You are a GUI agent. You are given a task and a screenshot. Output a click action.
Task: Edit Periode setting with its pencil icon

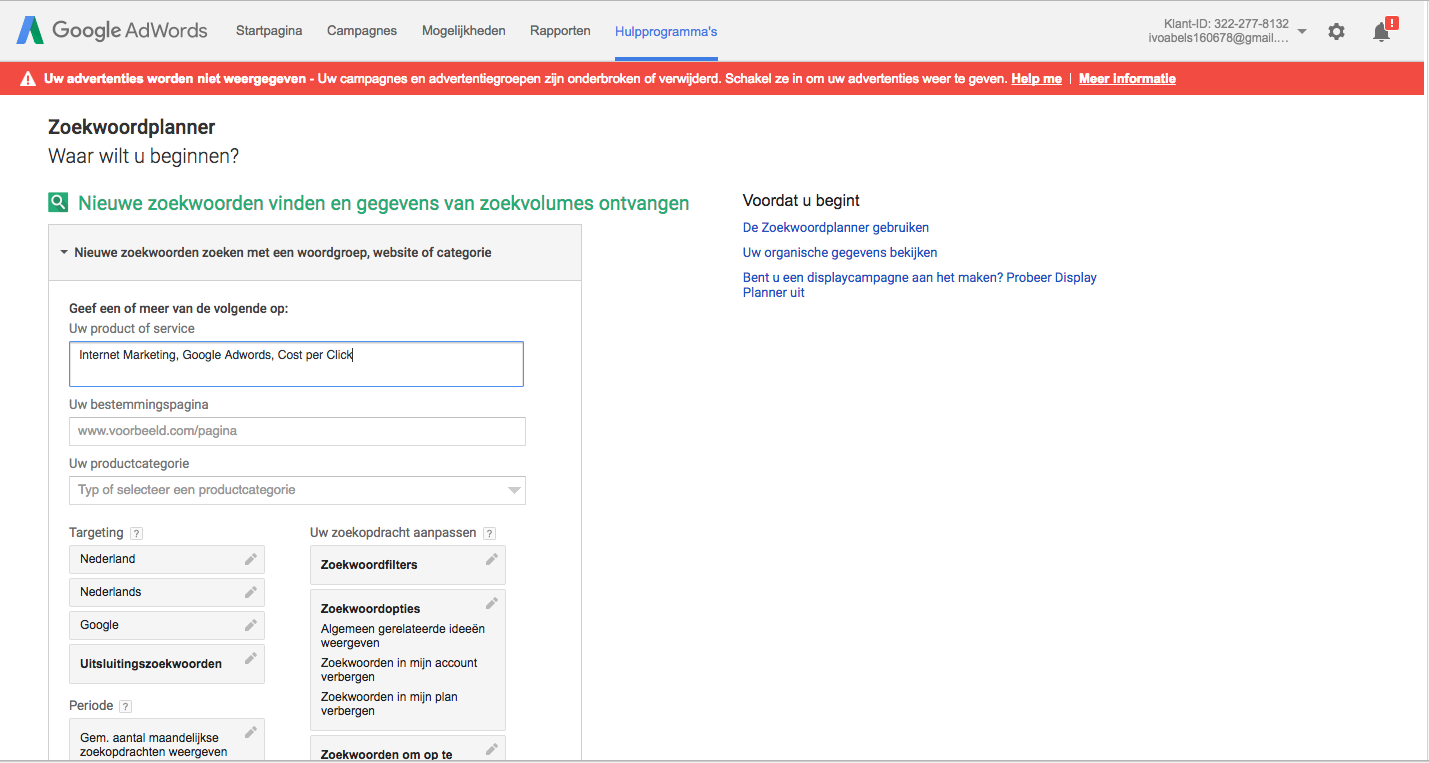tap(251, 732)
